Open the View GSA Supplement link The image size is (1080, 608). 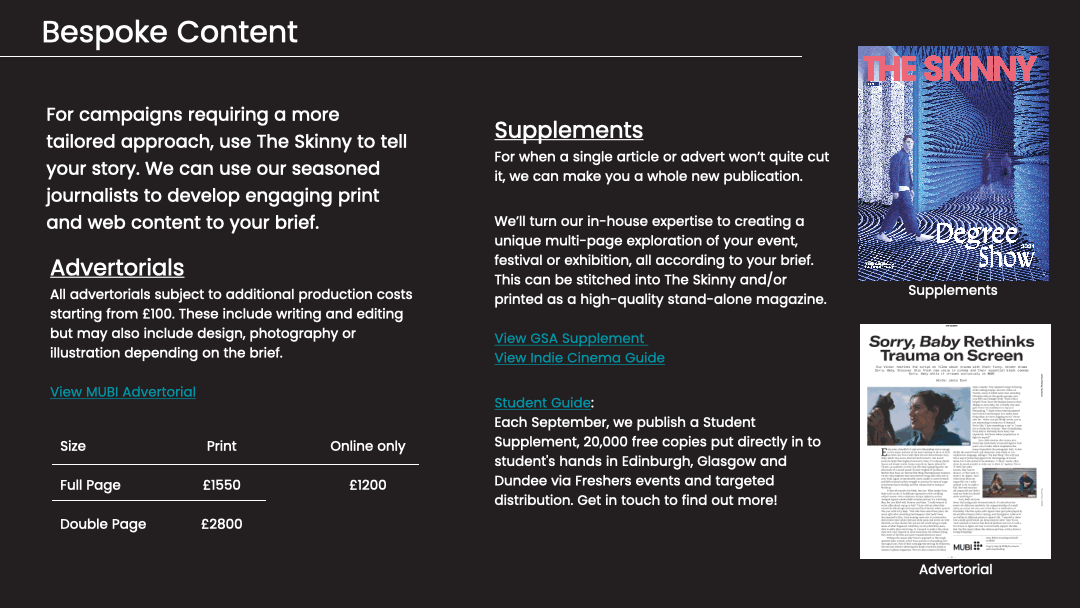tap(570, 338)
